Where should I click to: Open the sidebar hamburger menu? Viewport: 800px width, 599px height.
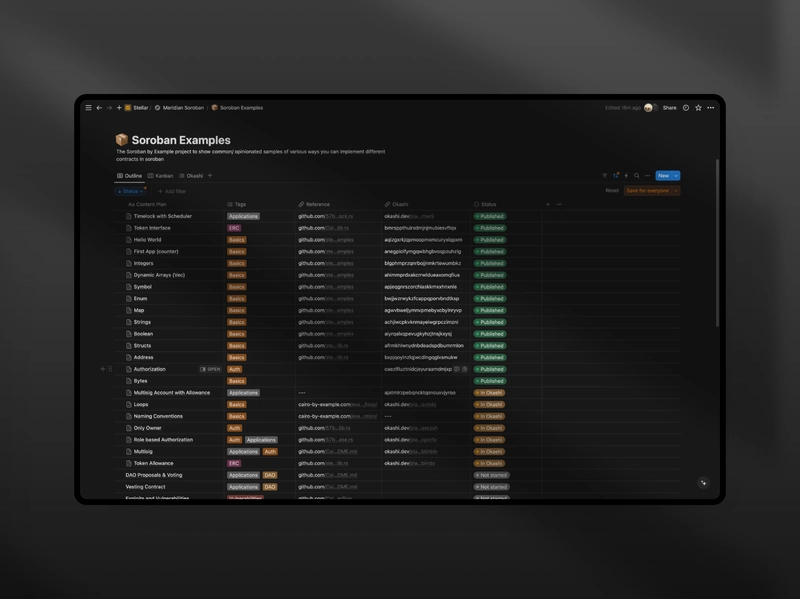click(x=88, y=108)
